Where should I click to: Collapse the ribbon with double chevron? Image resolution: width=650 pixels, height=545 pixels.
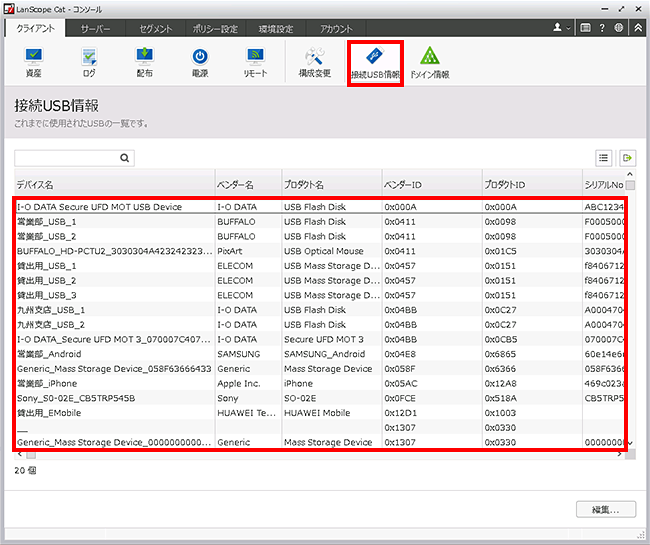pos(638,28)
